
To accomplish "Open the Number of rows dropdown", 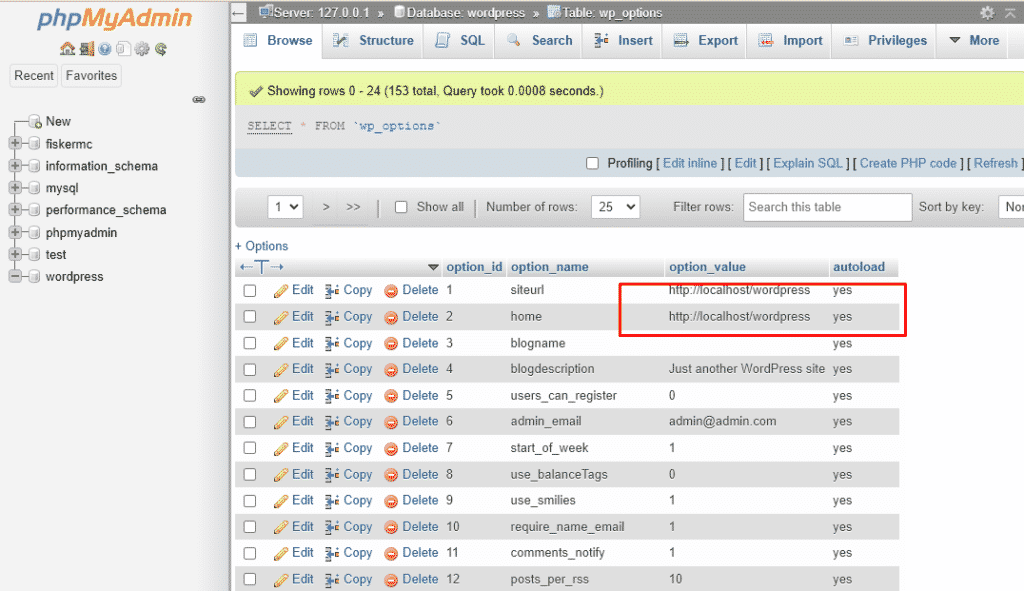I will click(615, 207).
